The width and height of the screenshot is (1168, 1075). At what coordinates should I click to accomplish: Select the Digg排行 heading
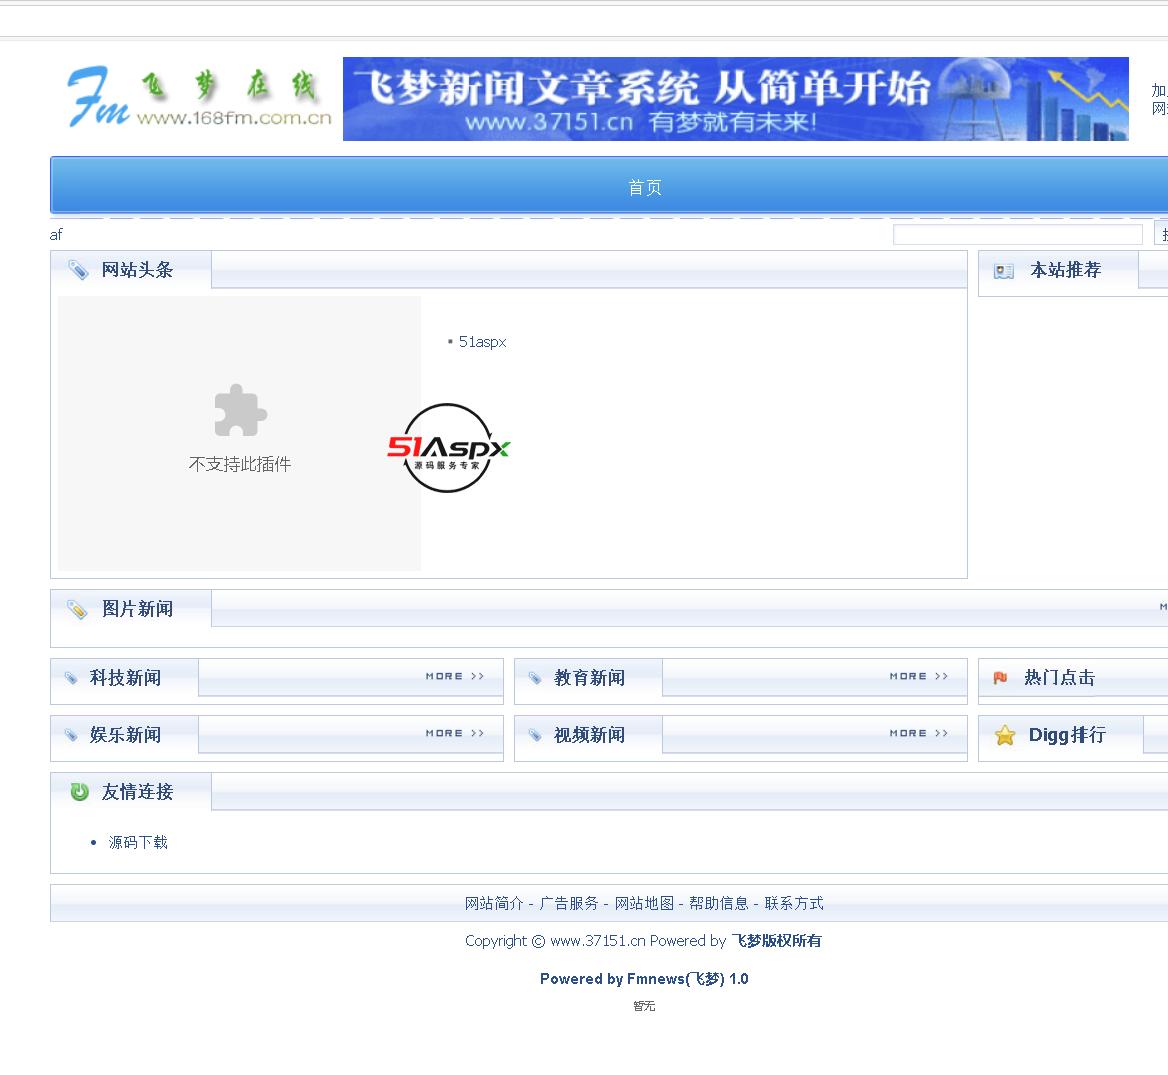coord(1067,735)
